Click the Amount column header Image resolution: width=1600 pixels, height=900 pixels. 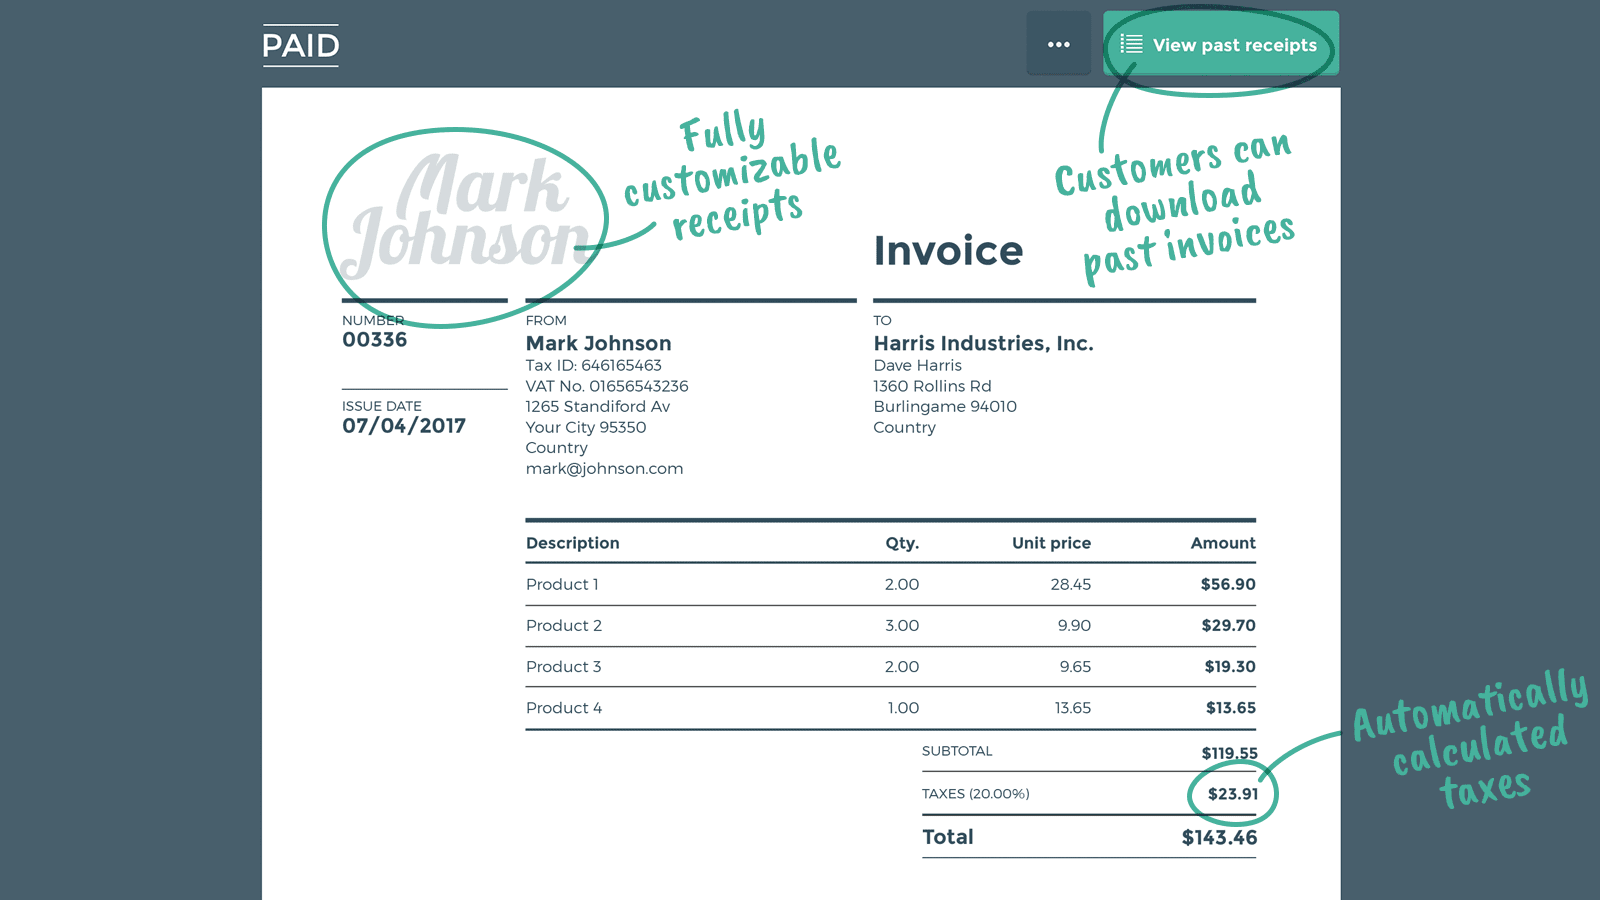(x=1222, y=543)
